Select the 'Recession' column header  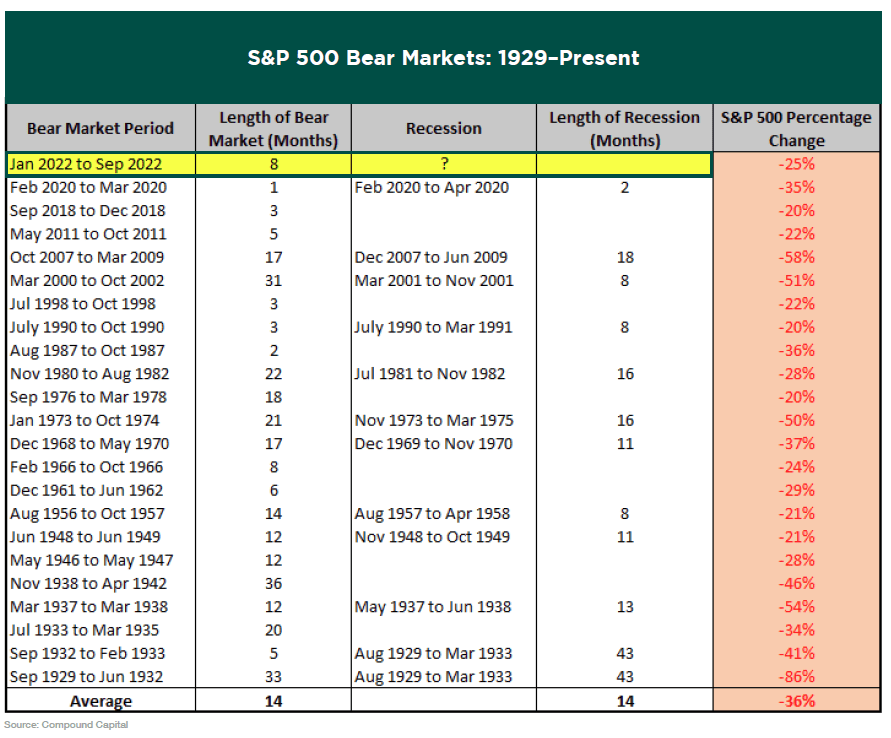coord(443,128)
